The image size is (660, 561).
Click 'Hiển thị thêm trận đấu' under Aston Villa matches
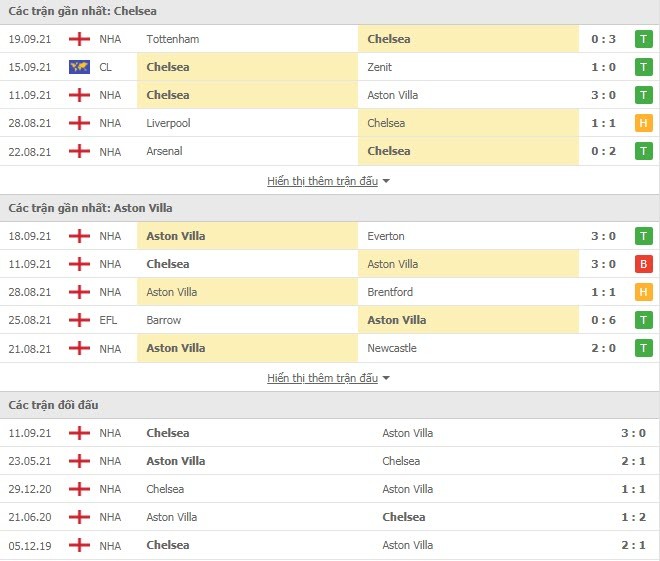pos(322,378)
